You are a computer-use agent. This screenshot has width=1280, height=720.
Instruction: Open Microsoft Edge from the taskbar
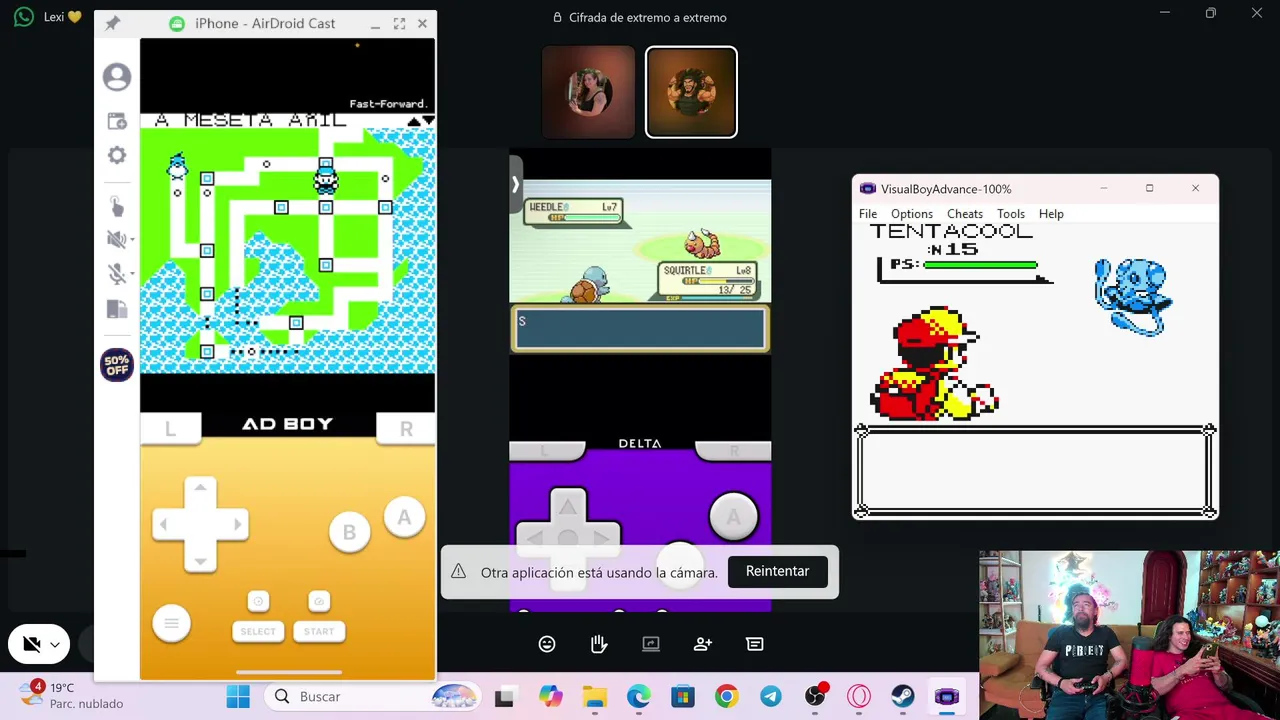point(639,697)
